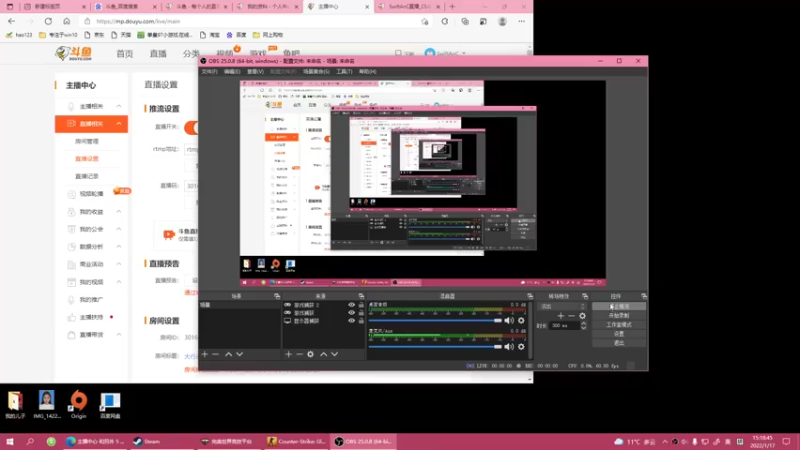Move the scene up in the Scenes panel
This screenshot has height=450, width=800.
(x=229, y=354)
